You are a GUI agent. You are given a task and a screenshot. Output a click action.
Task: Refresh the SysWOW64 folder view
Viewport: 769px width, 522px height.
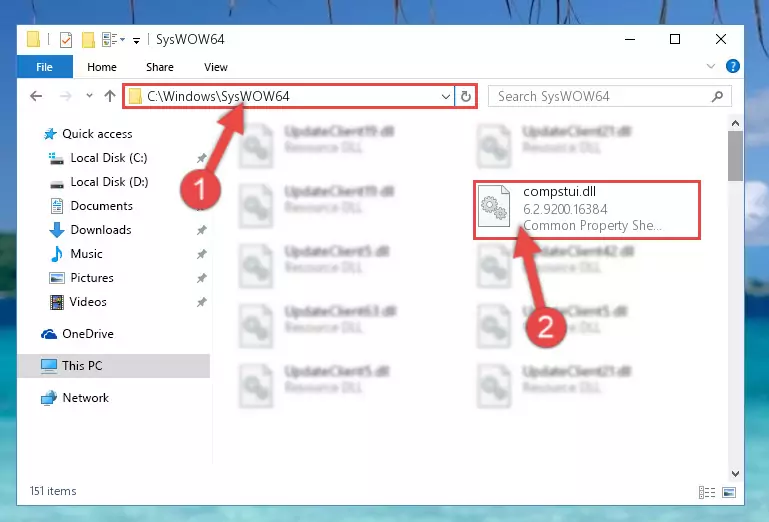[x=466, y=96]
